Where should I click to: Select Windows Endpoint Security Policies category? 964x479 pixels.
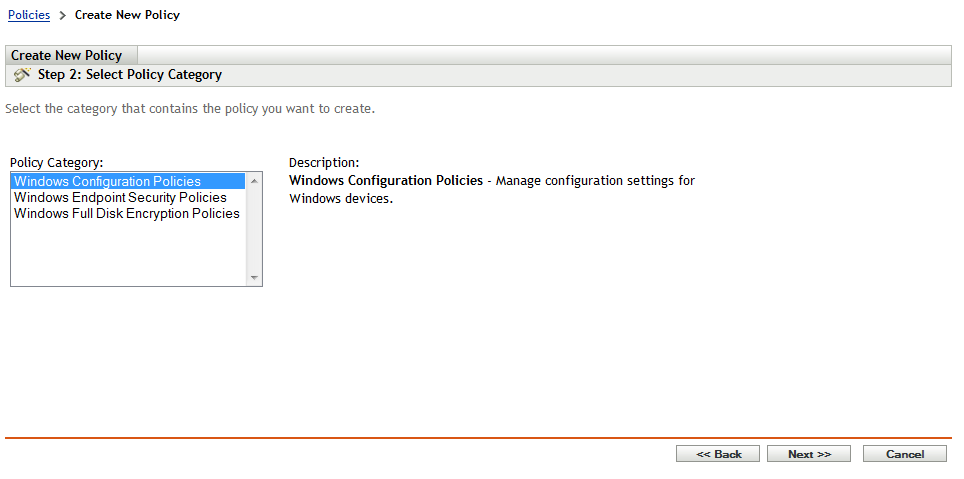click(x=120, y=198)
